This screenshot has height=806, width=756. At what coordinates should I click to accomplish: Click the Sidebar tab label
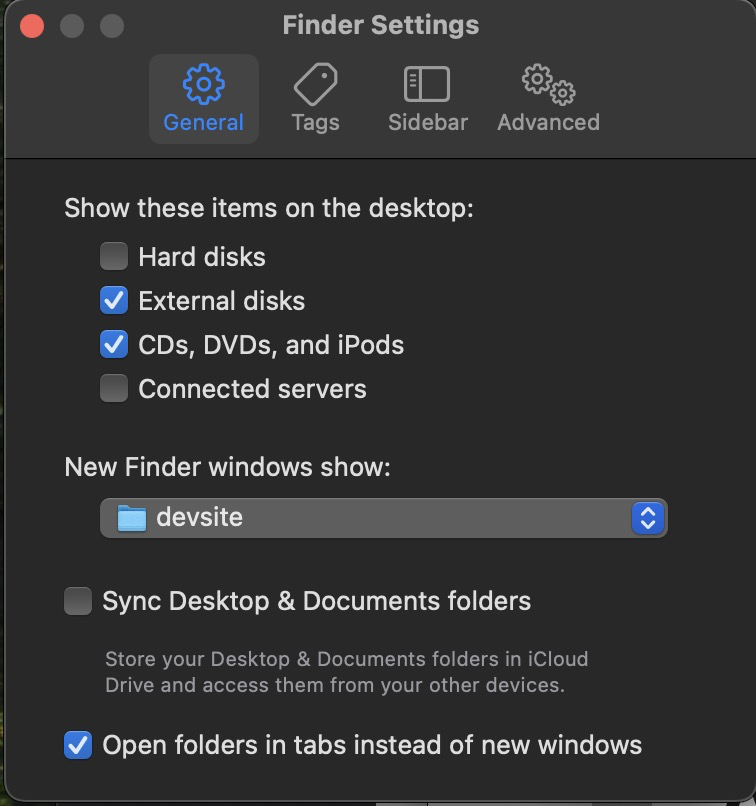pyautogui.click(x=428, y=123)
